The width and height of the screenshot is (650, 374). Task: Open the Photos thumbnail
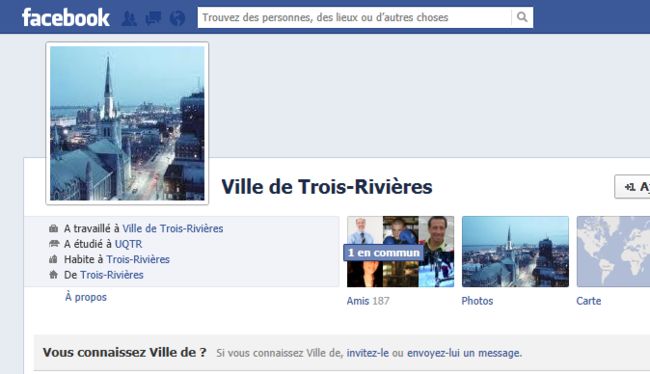[515, 252]
